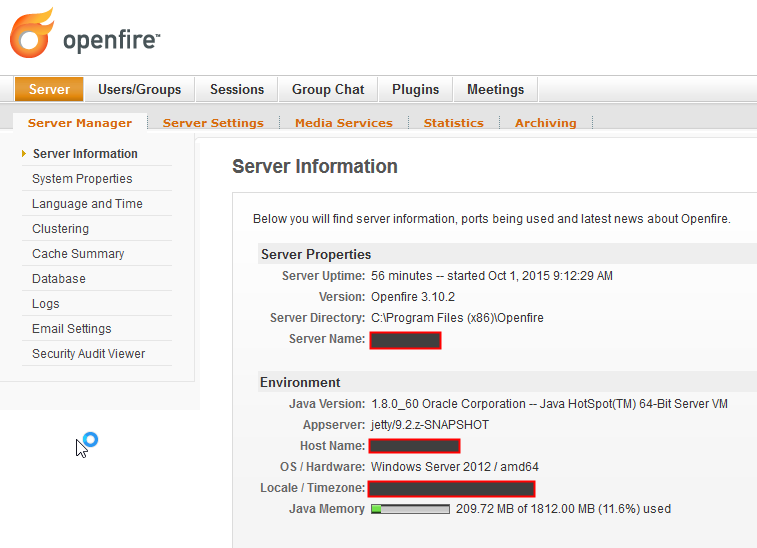The width and height of the screenshot is (757, 548).
Task: Open the Server Manager subtab
Action: tap(80, 123)
